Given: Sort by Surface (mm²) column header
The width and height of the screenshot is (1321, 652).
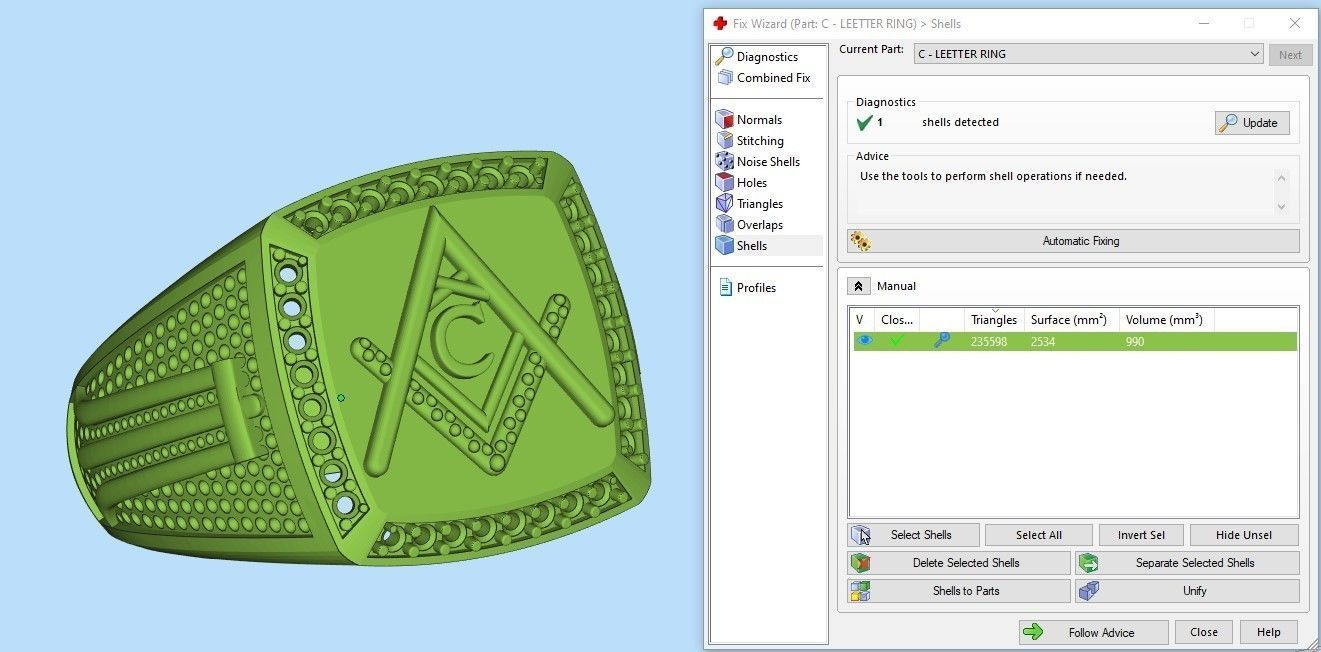Looking at the screenshot, I should (x=1070, y=320).
